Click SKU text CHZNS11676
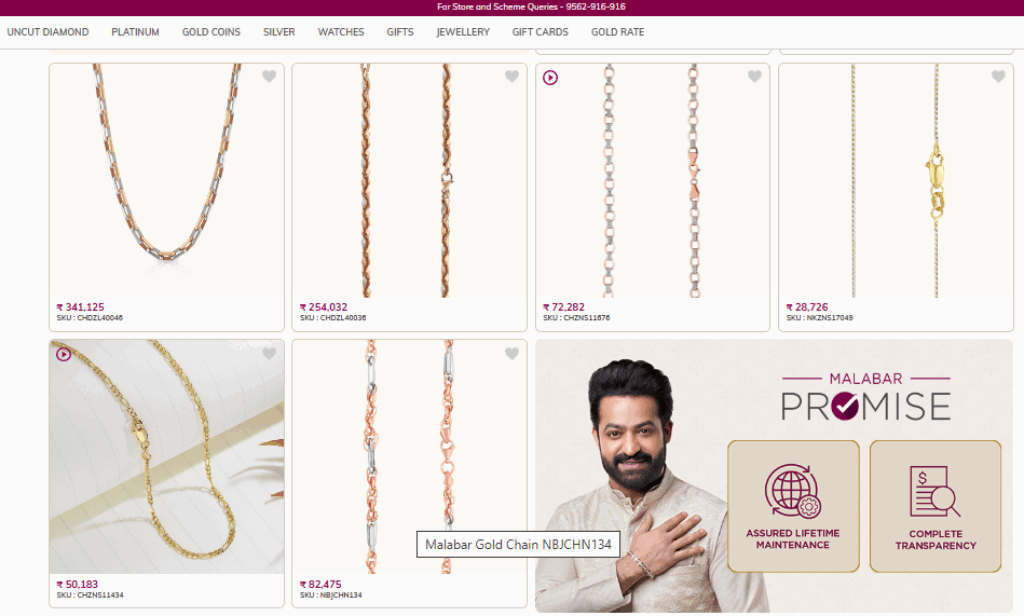 [577, 318]
